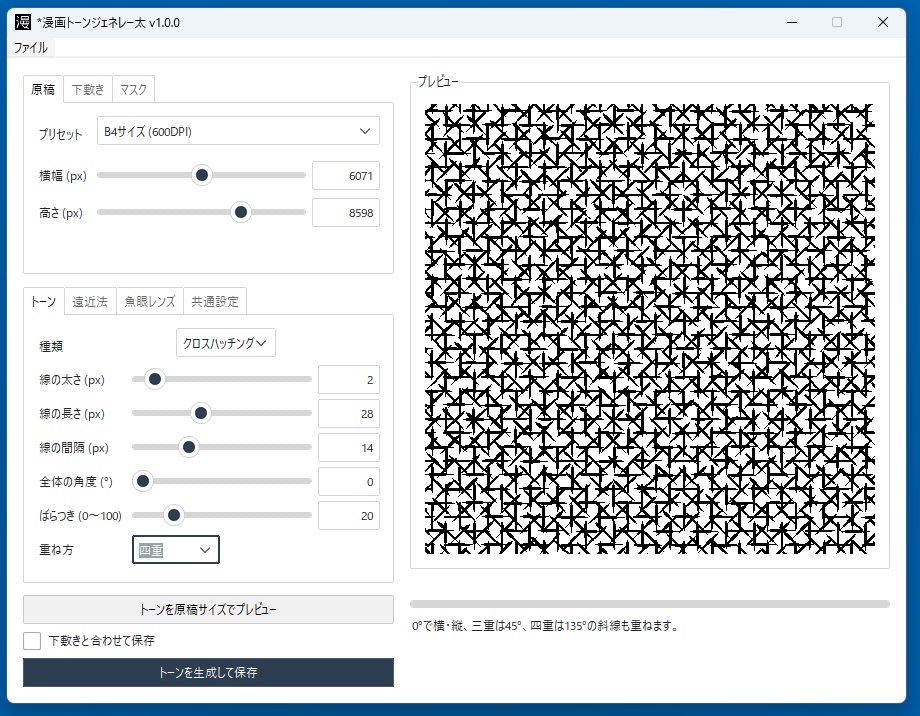Focus the 線の太さ value field

pyautogui.click(x=349, y=380)
